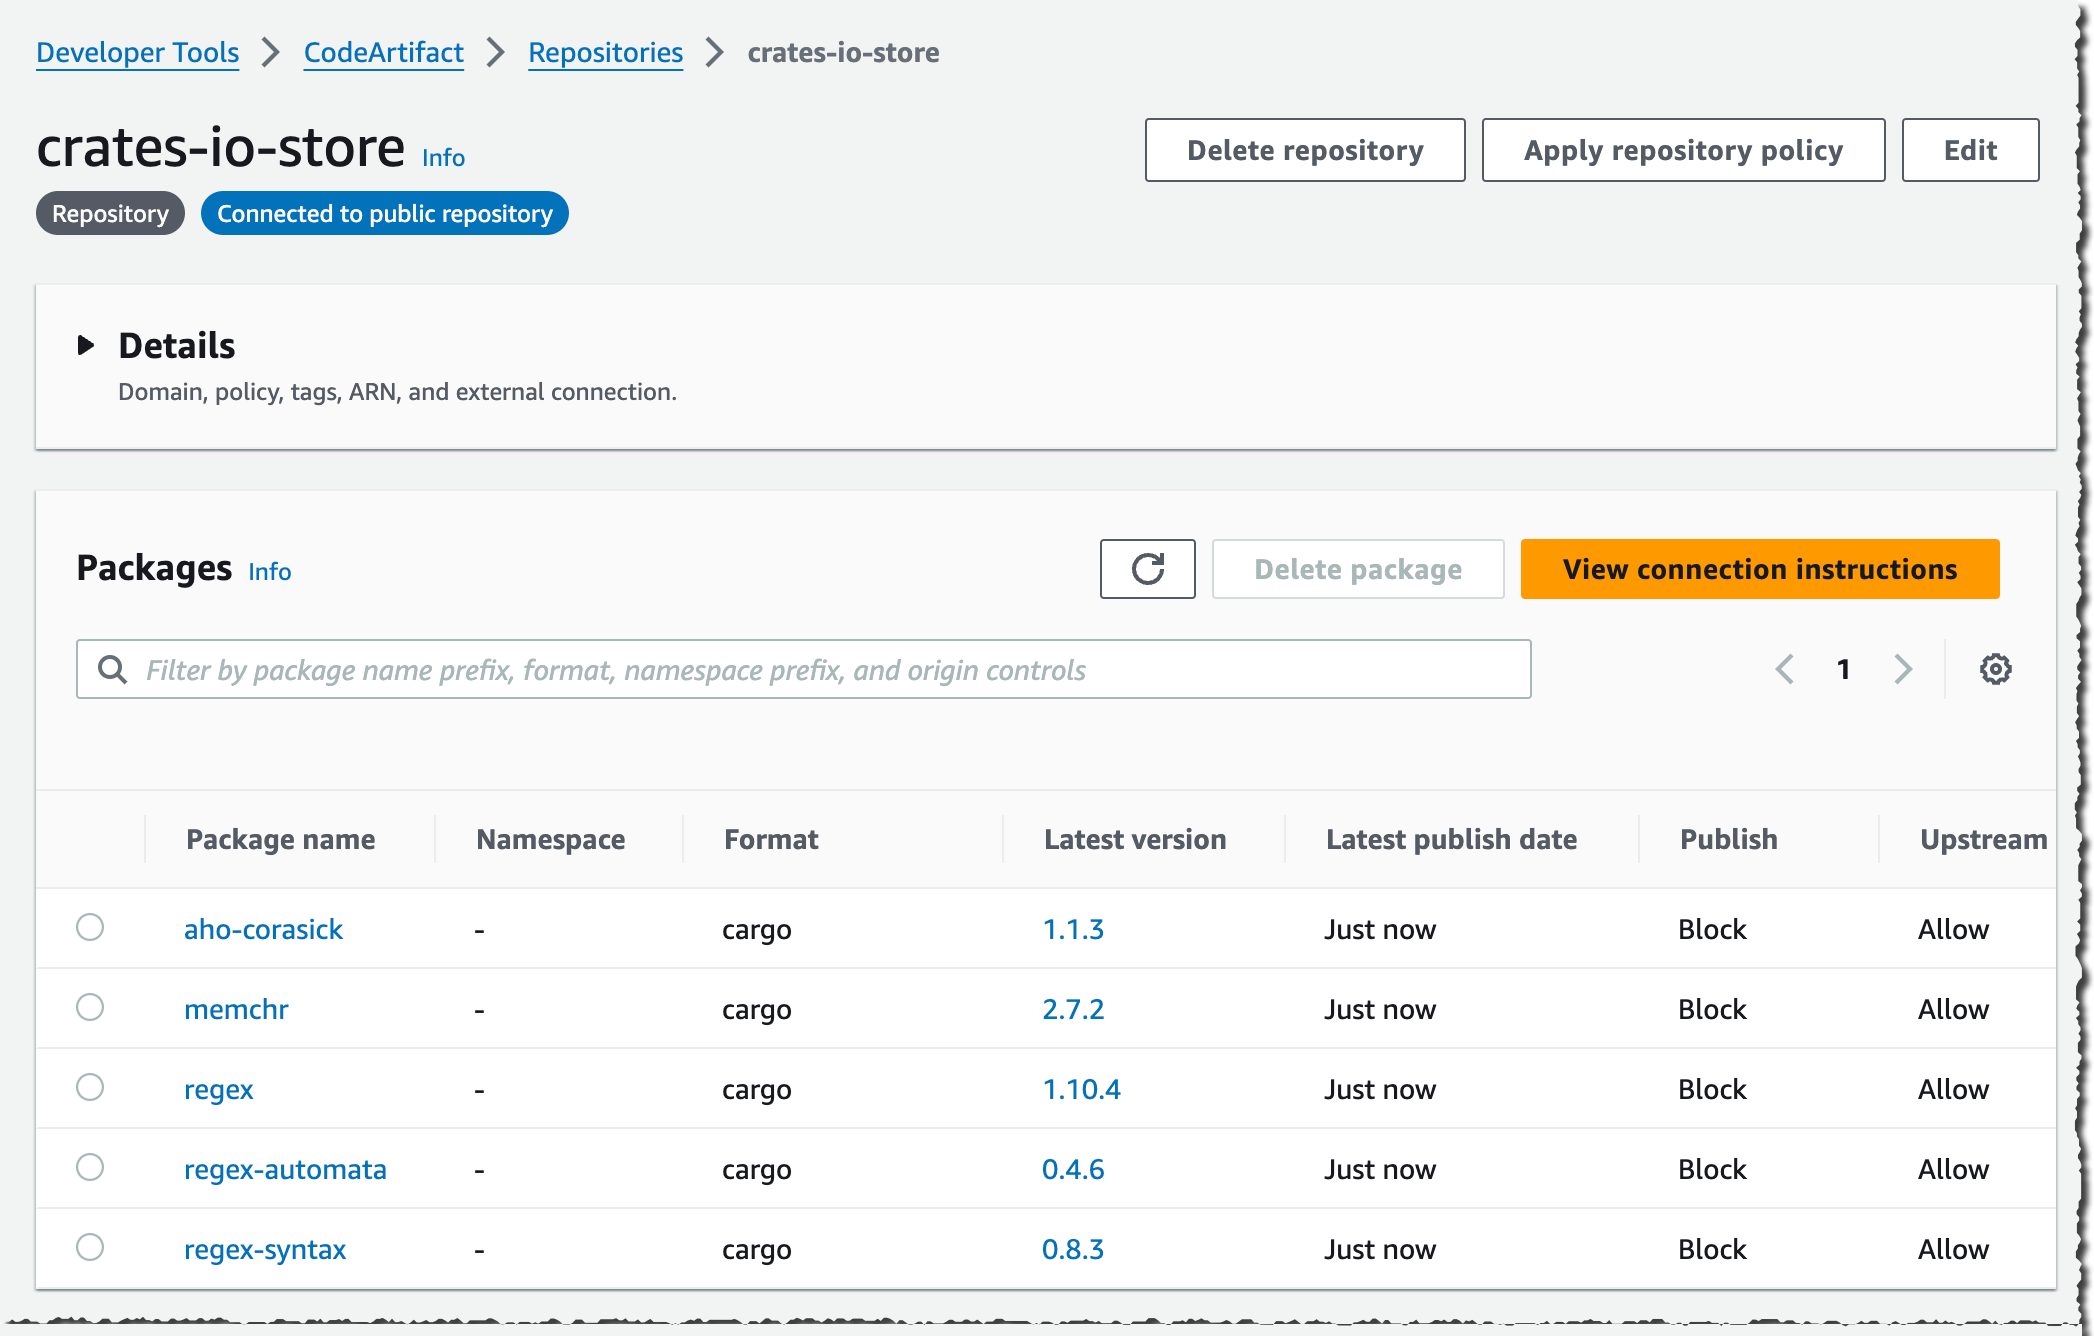Open CodeArtifact from the breadcrumb trail

tap(383, 52)
